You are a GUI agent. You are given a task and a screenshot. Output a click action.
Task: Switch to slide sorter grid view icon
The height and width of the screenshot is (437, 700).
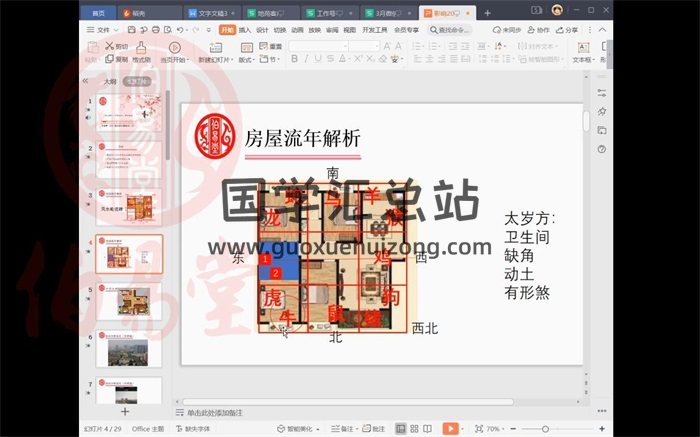415,428
